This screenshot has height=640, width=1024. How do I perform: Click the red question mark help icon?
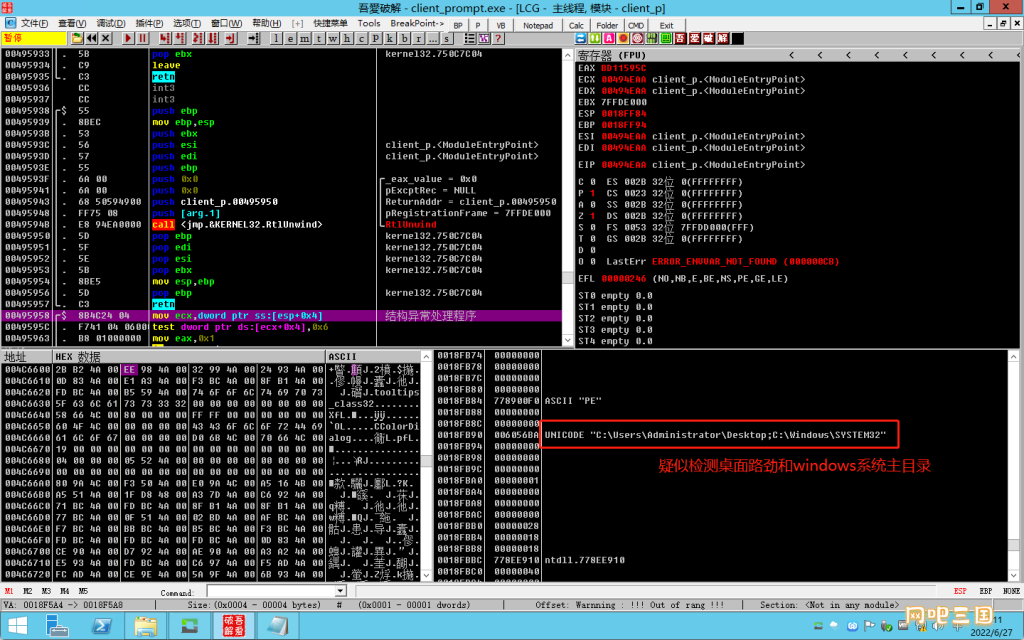pyautogui.click(x=498, y=39)
